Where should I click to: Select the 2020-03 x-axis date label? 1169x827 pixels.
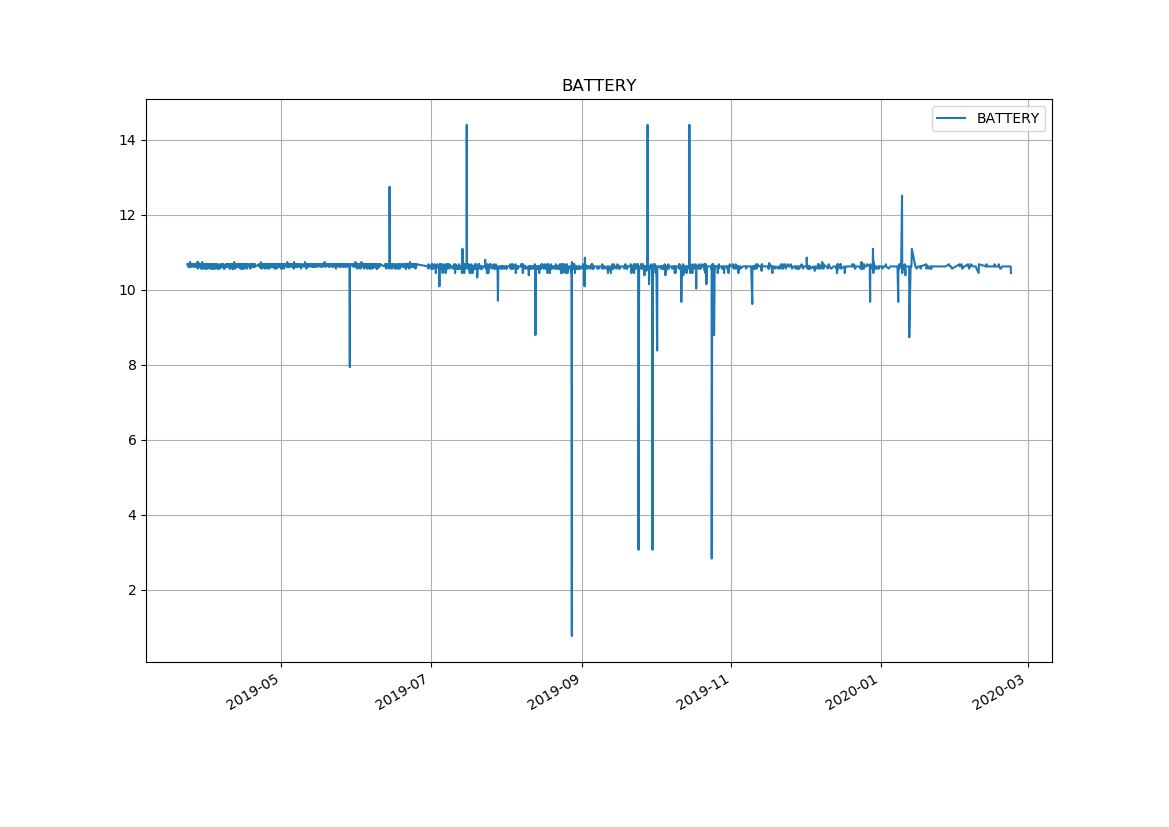click(x=1001, y=692)
